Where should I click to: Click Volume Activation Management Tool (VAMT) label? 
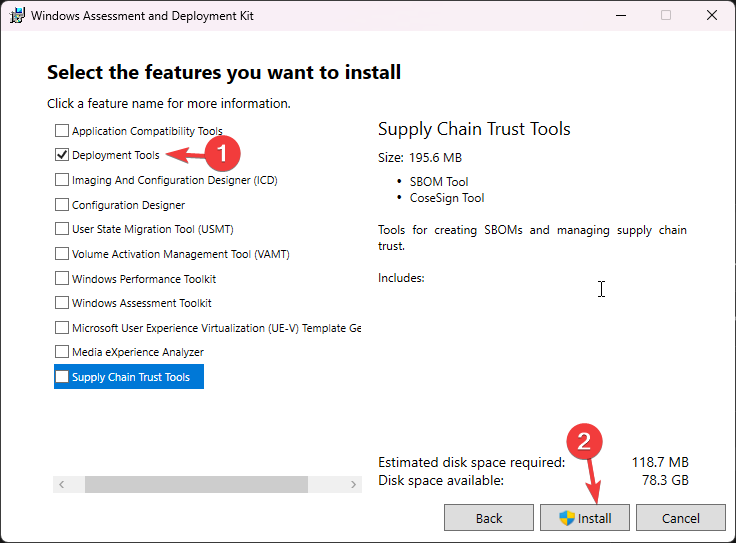pos(181,254)
